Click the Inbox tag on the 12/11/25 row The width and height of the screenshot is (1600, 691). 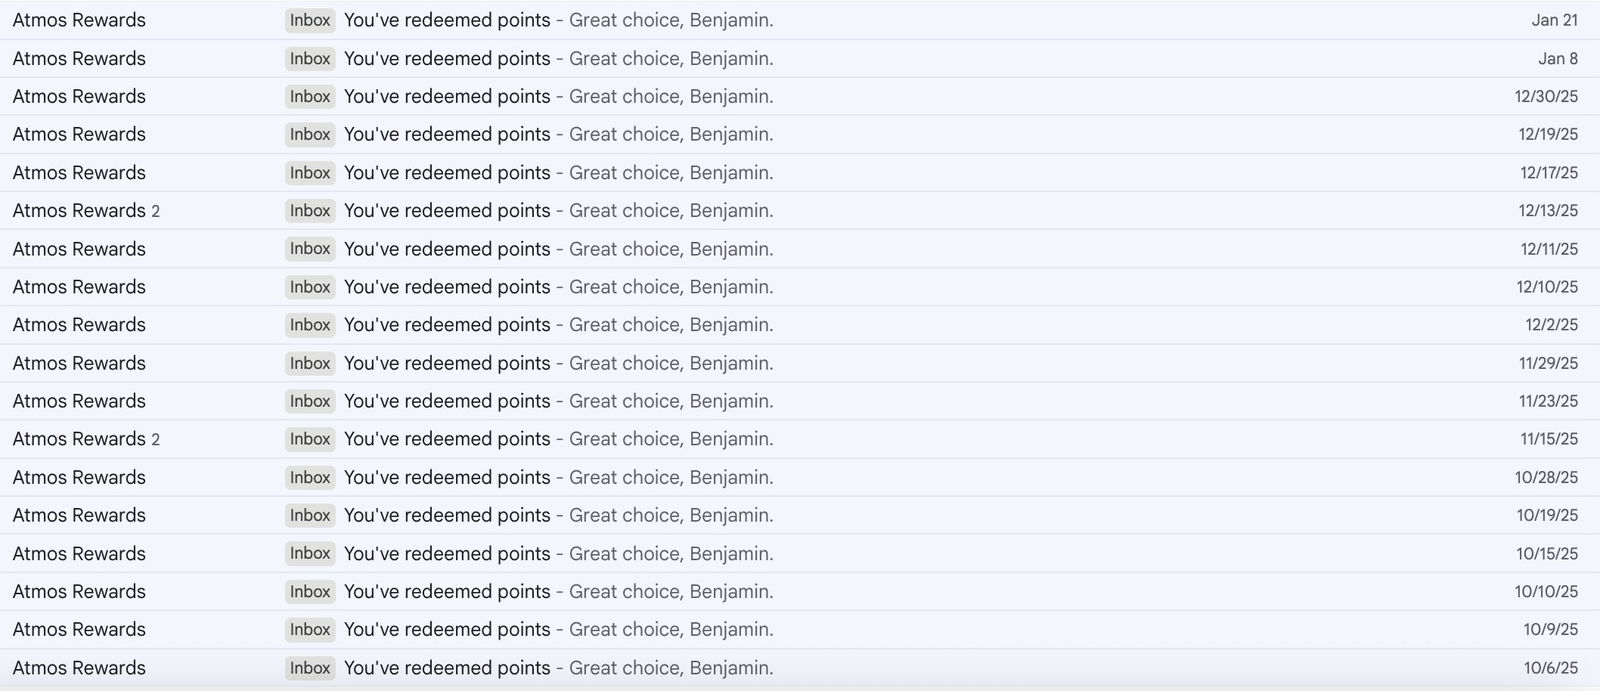tap(310, 249)
